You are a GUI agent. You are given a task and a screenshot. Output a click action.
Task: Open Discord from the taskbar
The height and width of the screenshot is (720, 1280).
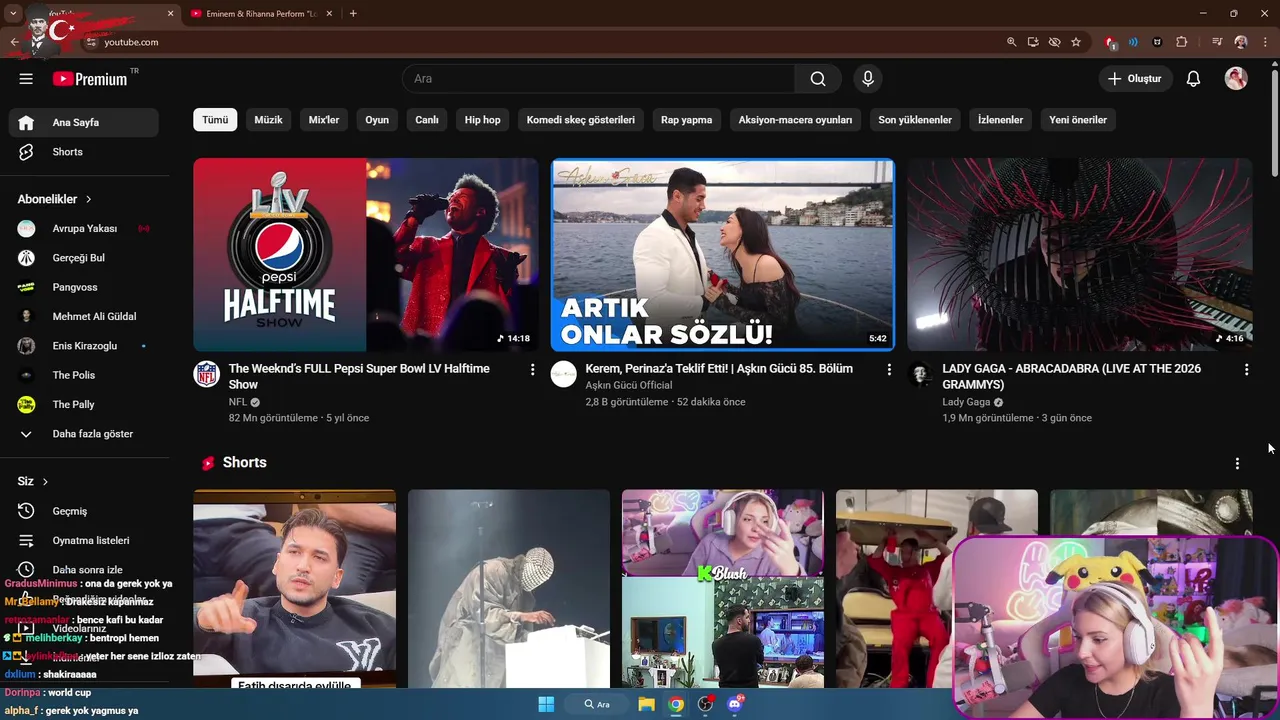735,704
